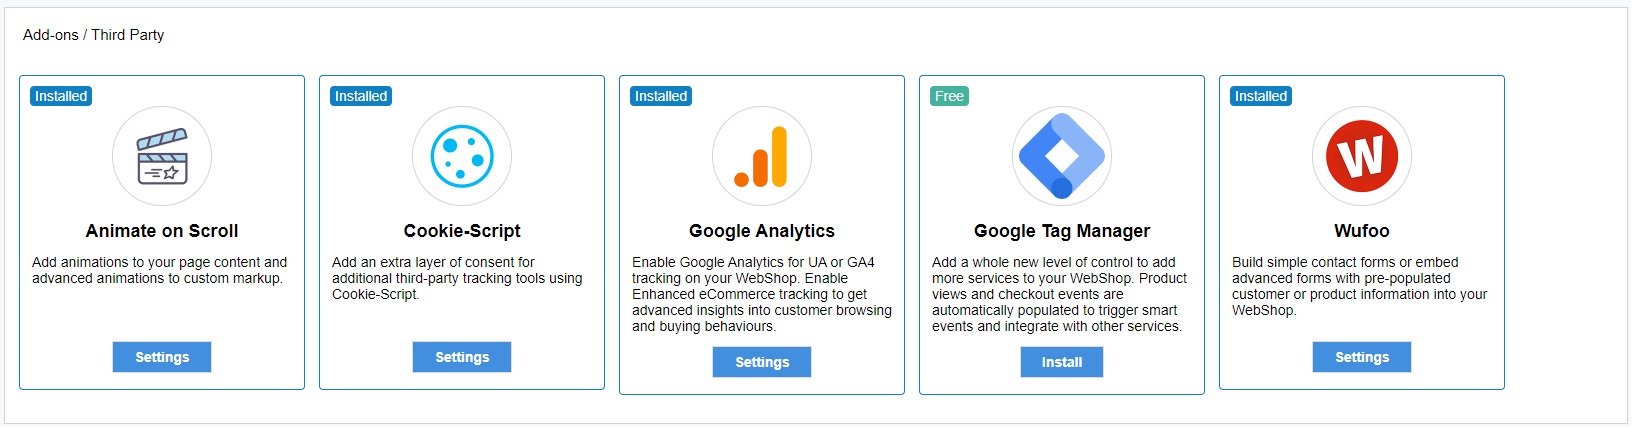Viewport: 1632px width, 427px height.
Task: Click the Free badge on Google Tag Manager
Action: coord(949,96)
